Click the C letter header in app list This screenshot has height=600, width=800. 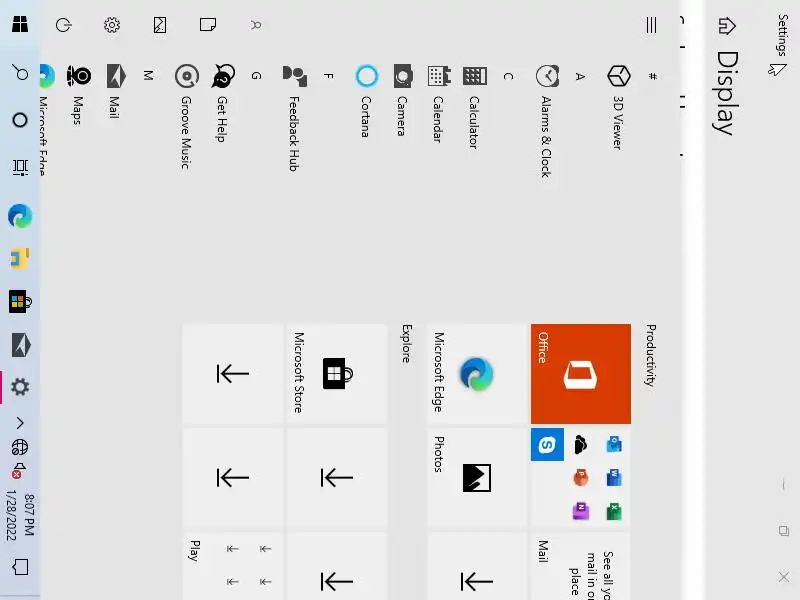click(508, 76)
